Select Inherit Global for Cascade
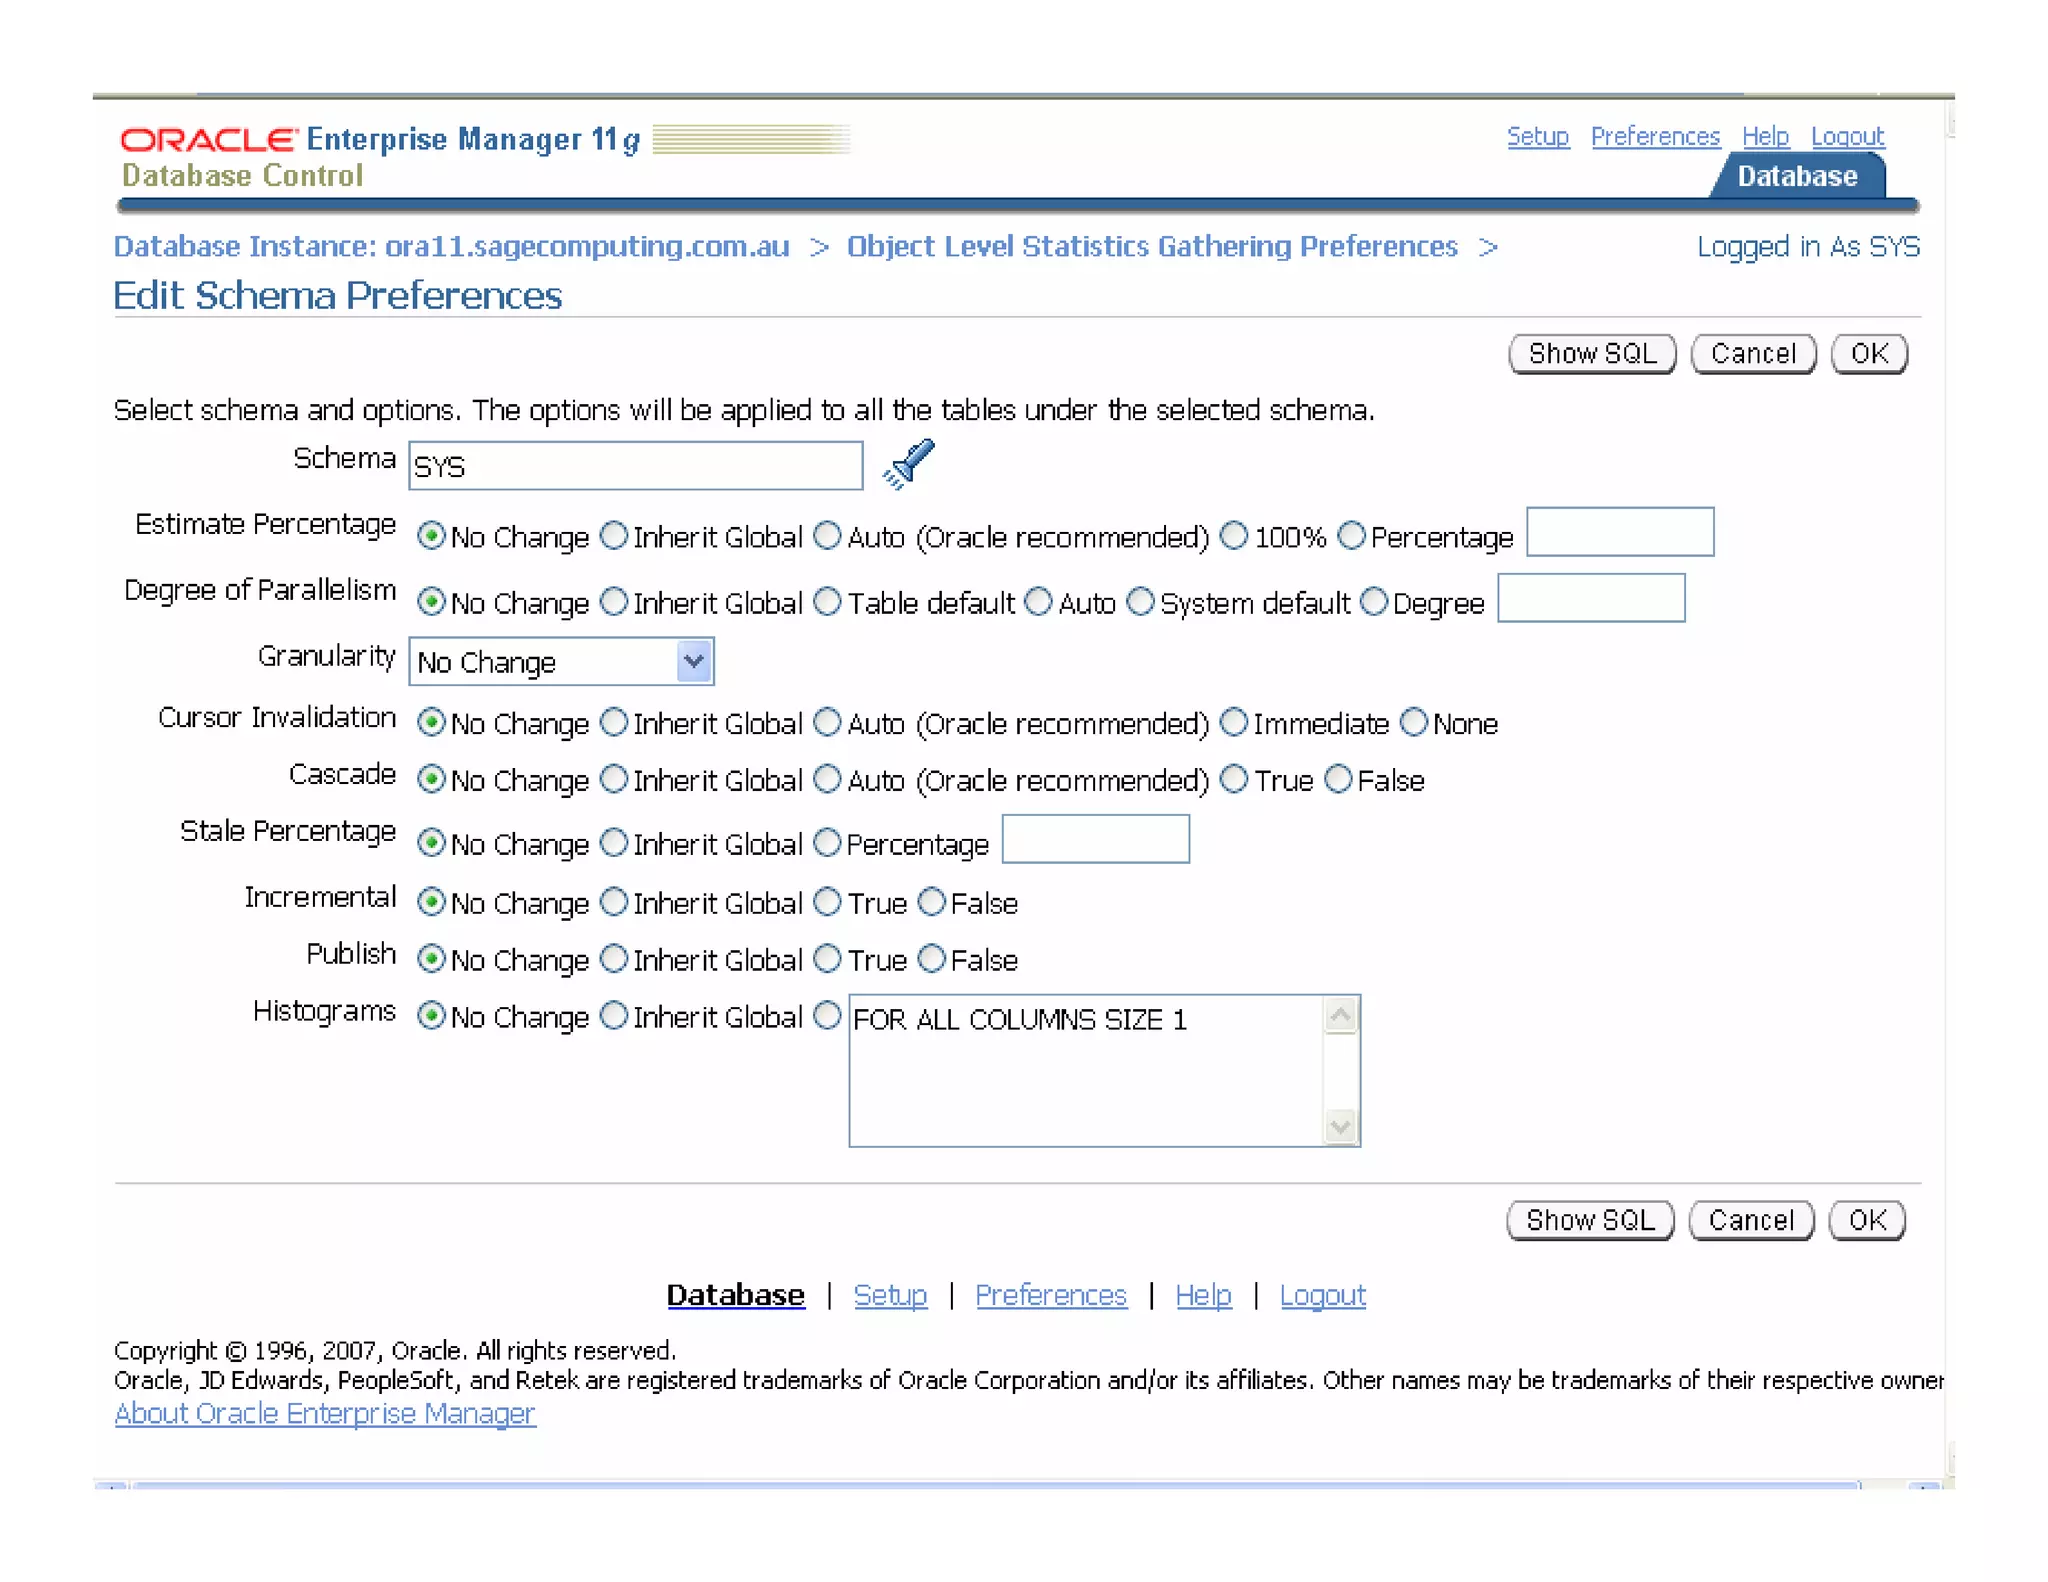 click(x=614, y=779)
